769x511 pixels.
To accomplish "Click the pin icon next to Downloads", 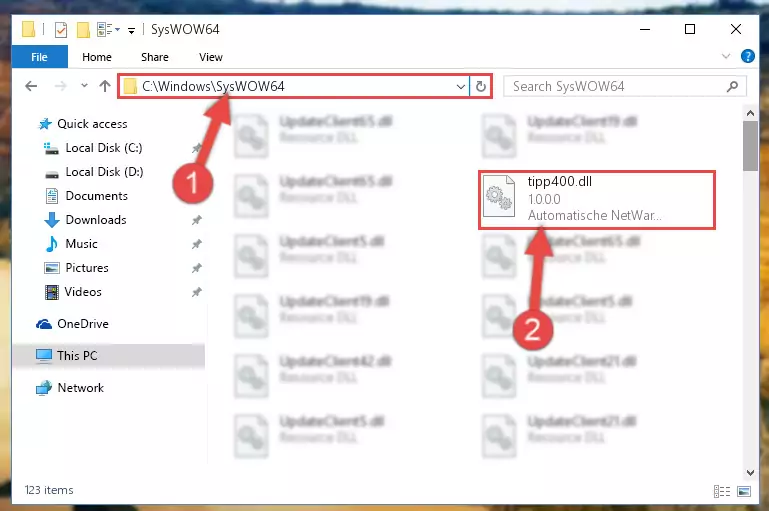I will 197,220.
